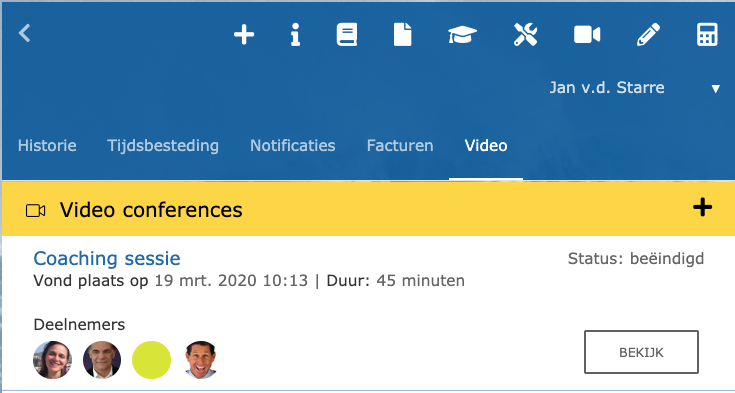Switch to the Historie tab

coord(47,145)
